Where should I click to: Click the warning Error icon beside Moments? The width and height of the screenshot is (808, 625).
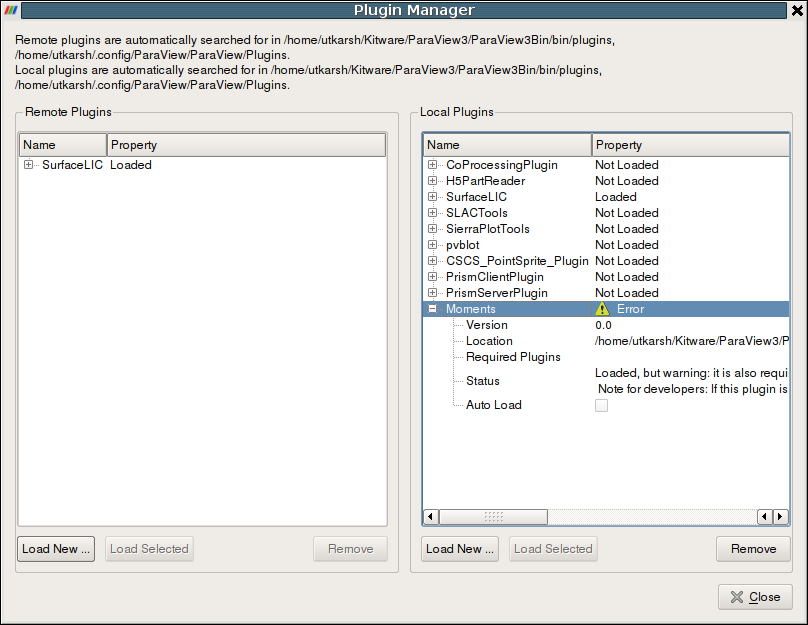[x=602, y=309]
